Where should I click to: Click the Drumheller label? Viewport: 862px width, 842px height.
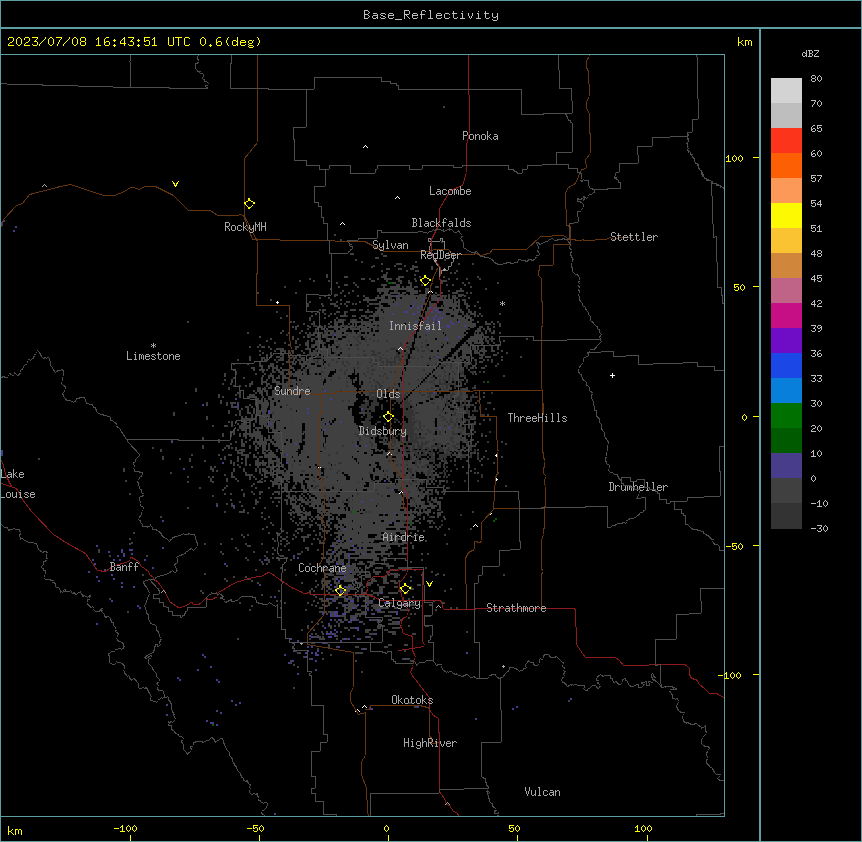638,487
